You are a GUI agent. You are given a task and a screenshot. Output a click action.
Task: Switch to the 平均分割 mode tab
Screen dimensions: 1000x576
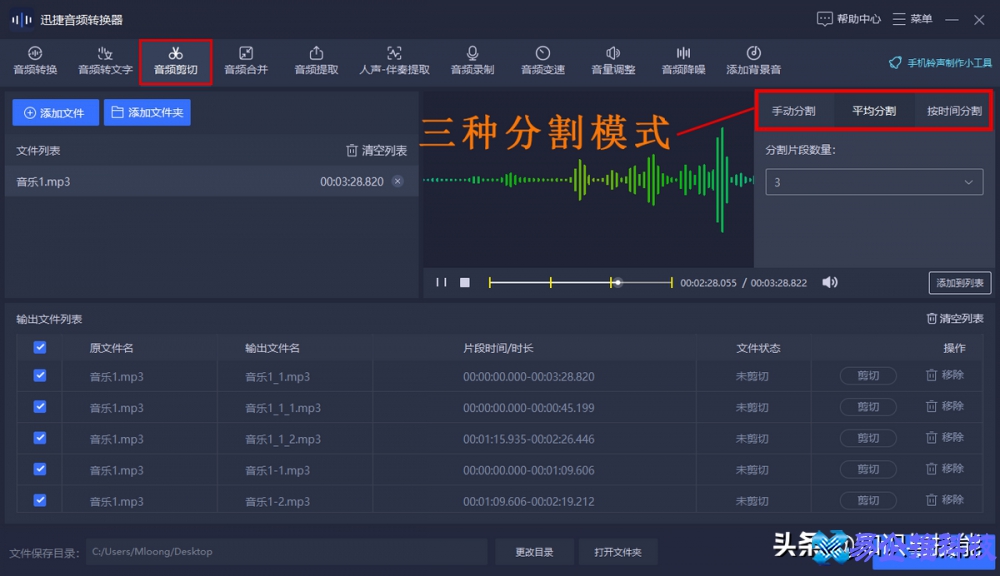coord(874,112)
